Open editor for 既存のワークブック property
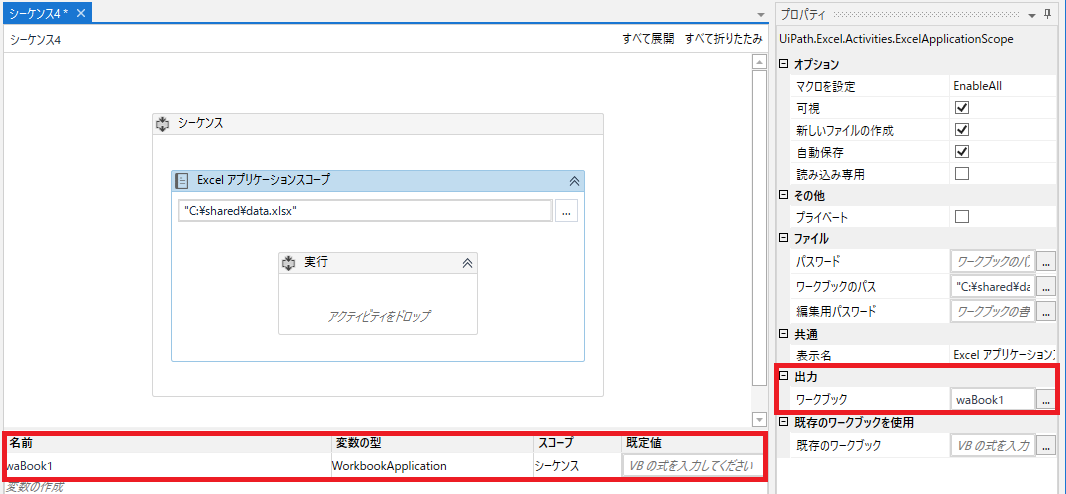Screen dimensions: 1066x494 (x=1046, y=446)
